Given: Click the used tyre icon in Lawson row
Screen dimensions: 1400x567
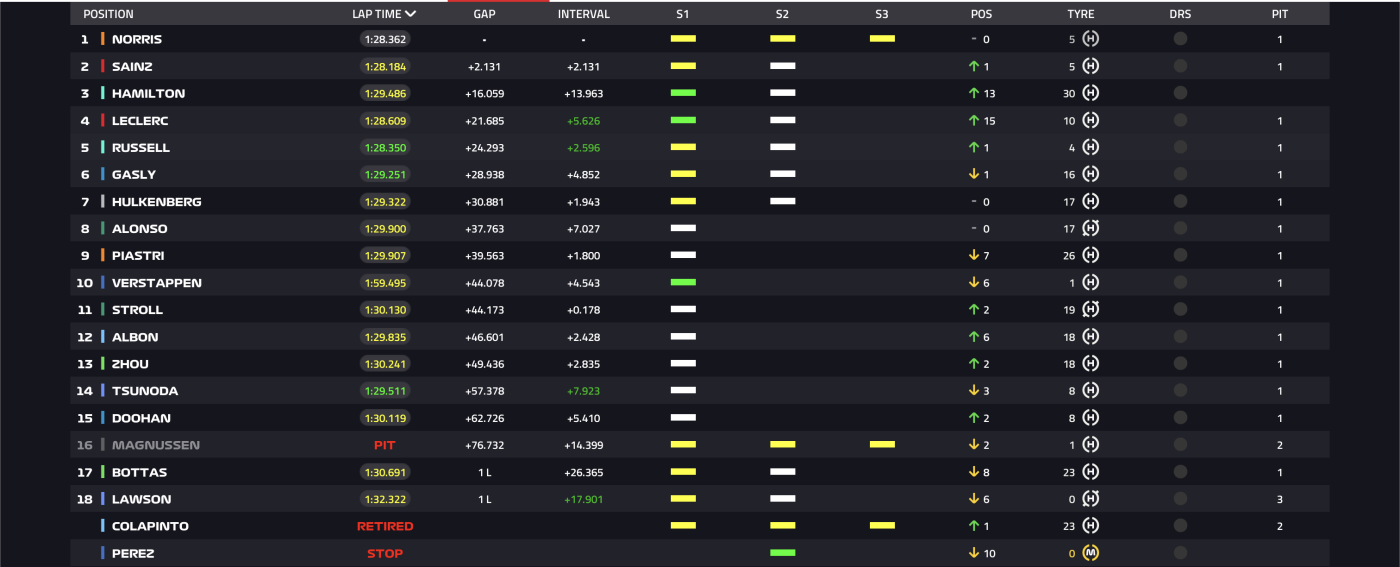Looking at the screenshot, I should click(x=1091, y=498).
